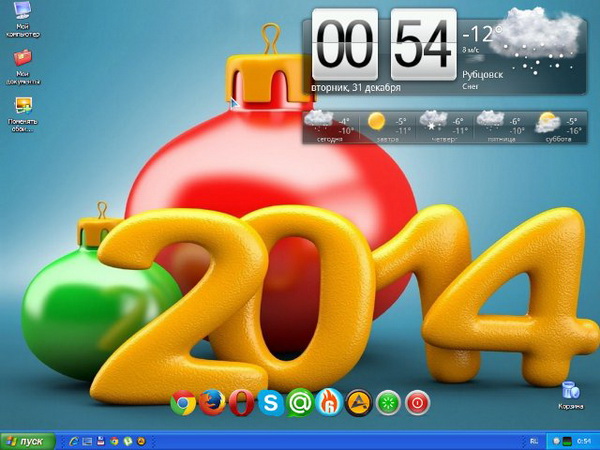The height and width of the screenshot is (450, 600).
Task: Click the orange flame dock icon
Action: (x=329, y=403)
